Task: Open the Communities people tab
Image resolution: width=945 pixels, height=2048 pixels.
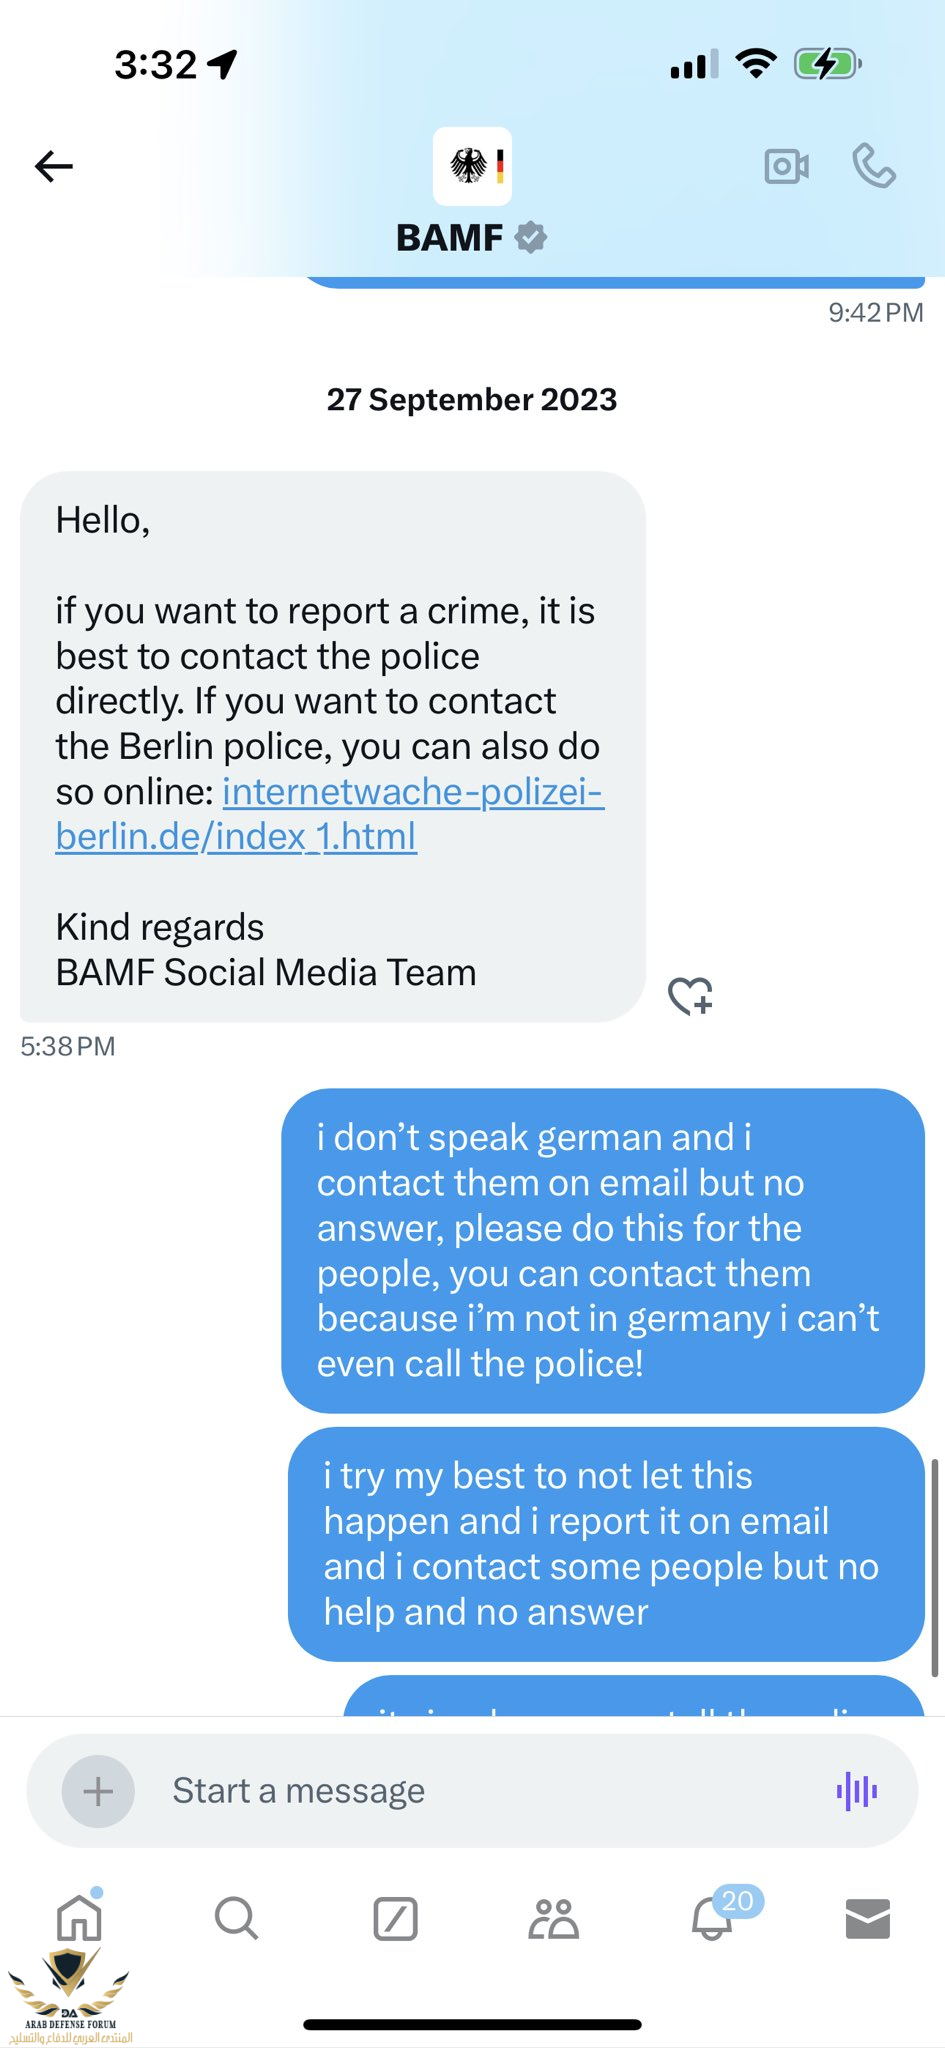Action: click(553, 1919)
